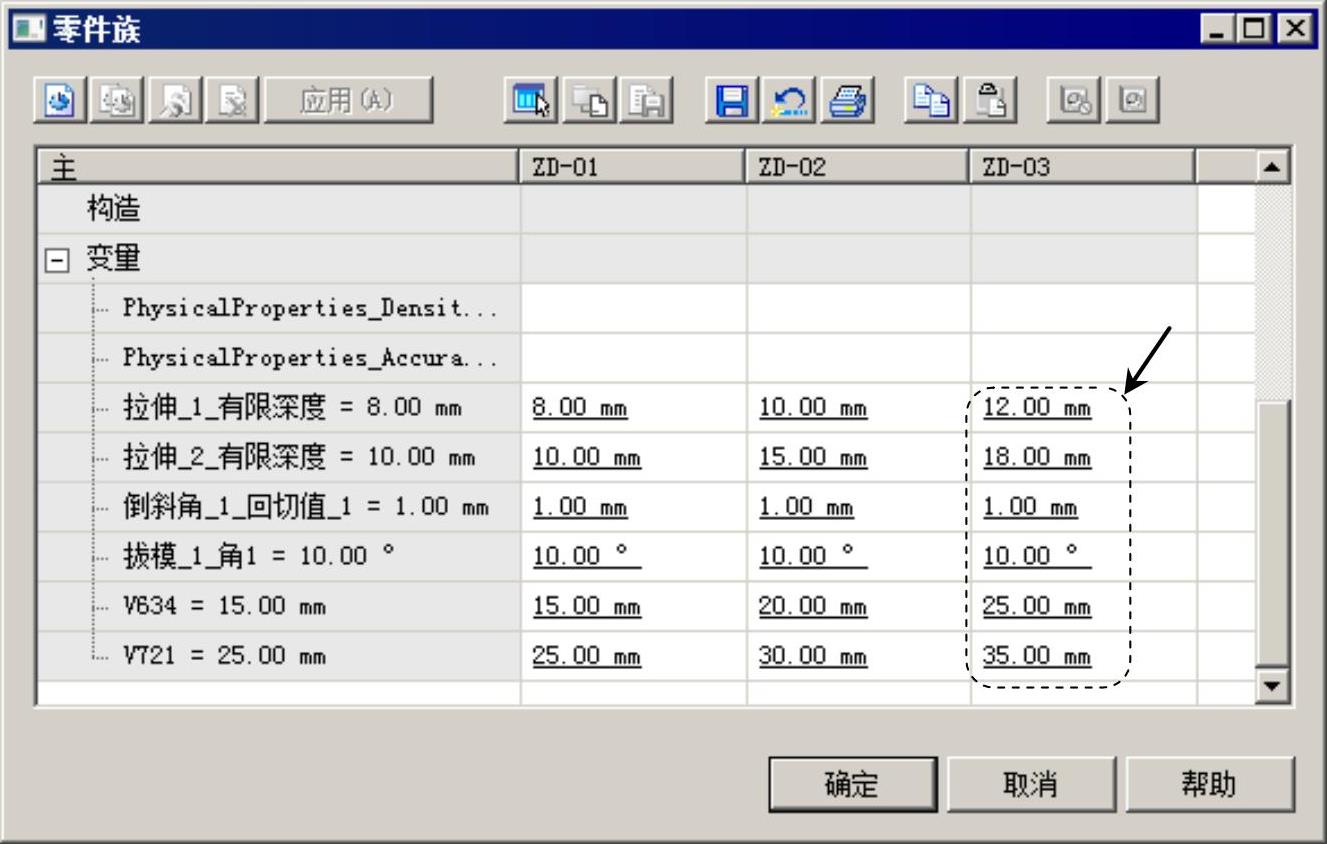
Task: Click ZD-02 value 15.00 mm for 拉伸_2
Action: point(813,458)
